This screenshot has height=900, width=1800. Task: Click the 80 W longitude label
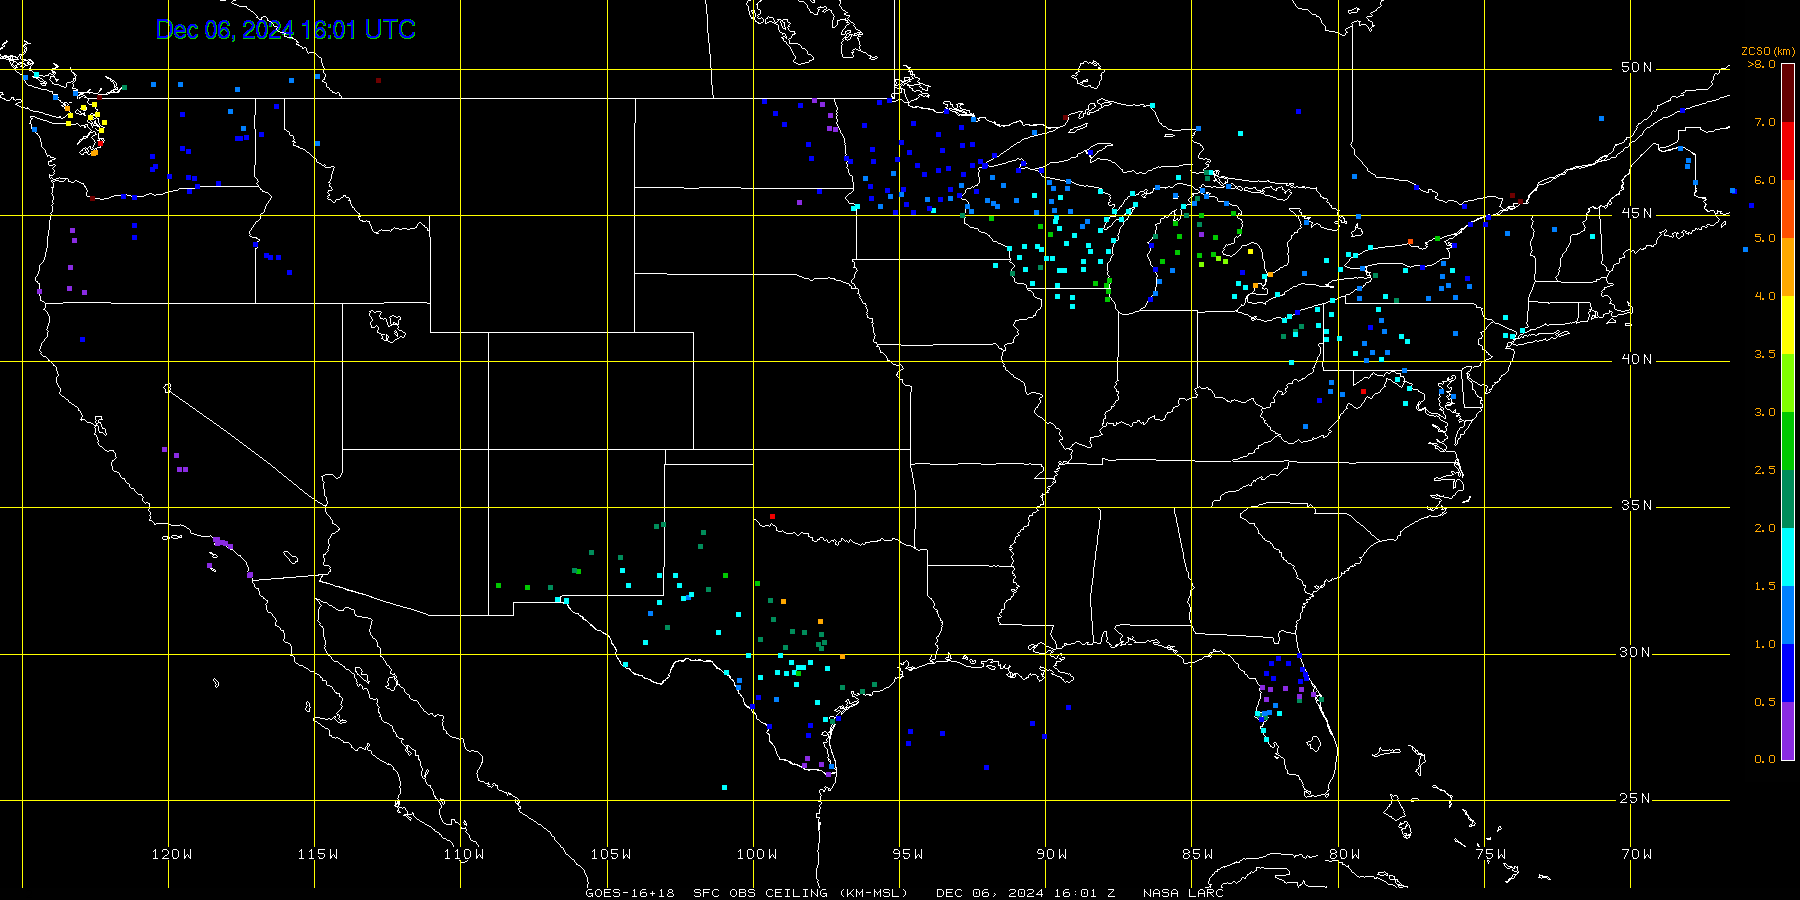coord(1344,854)
